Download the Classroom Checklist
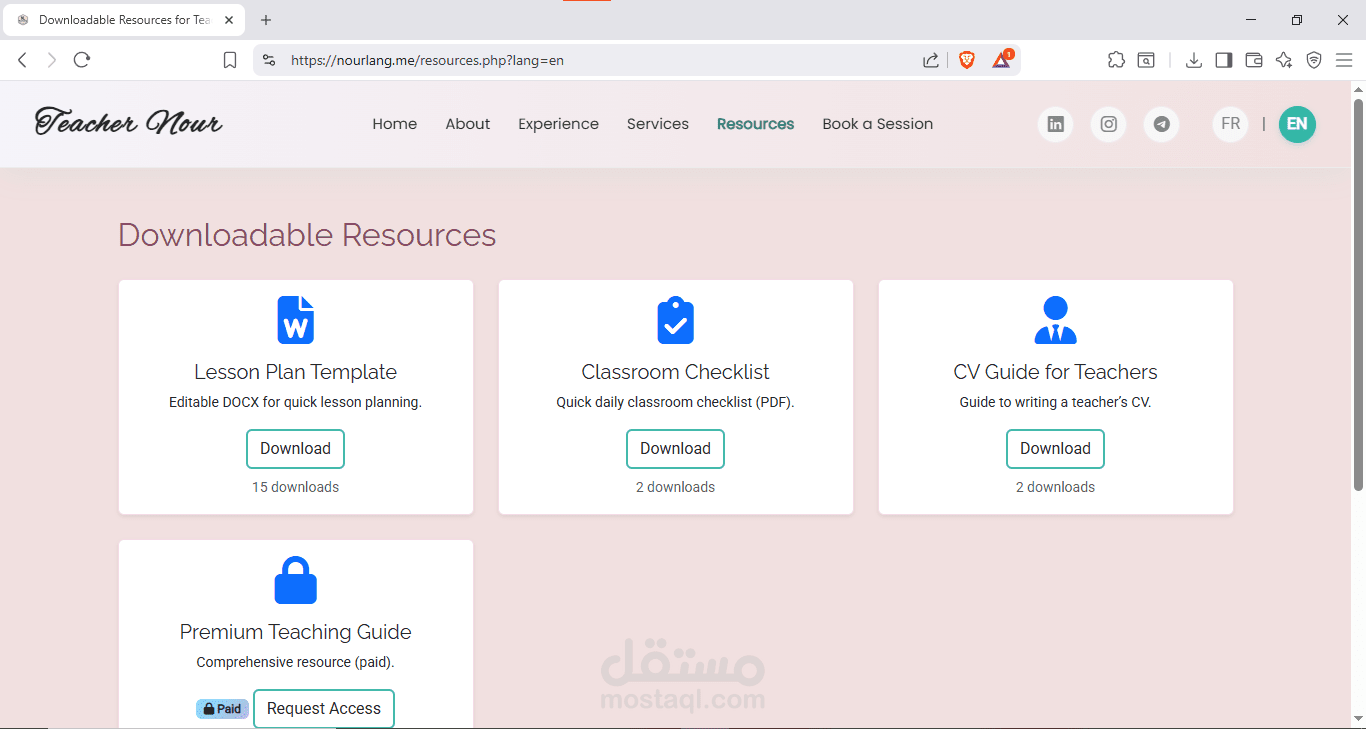 [x=675, y=449]
